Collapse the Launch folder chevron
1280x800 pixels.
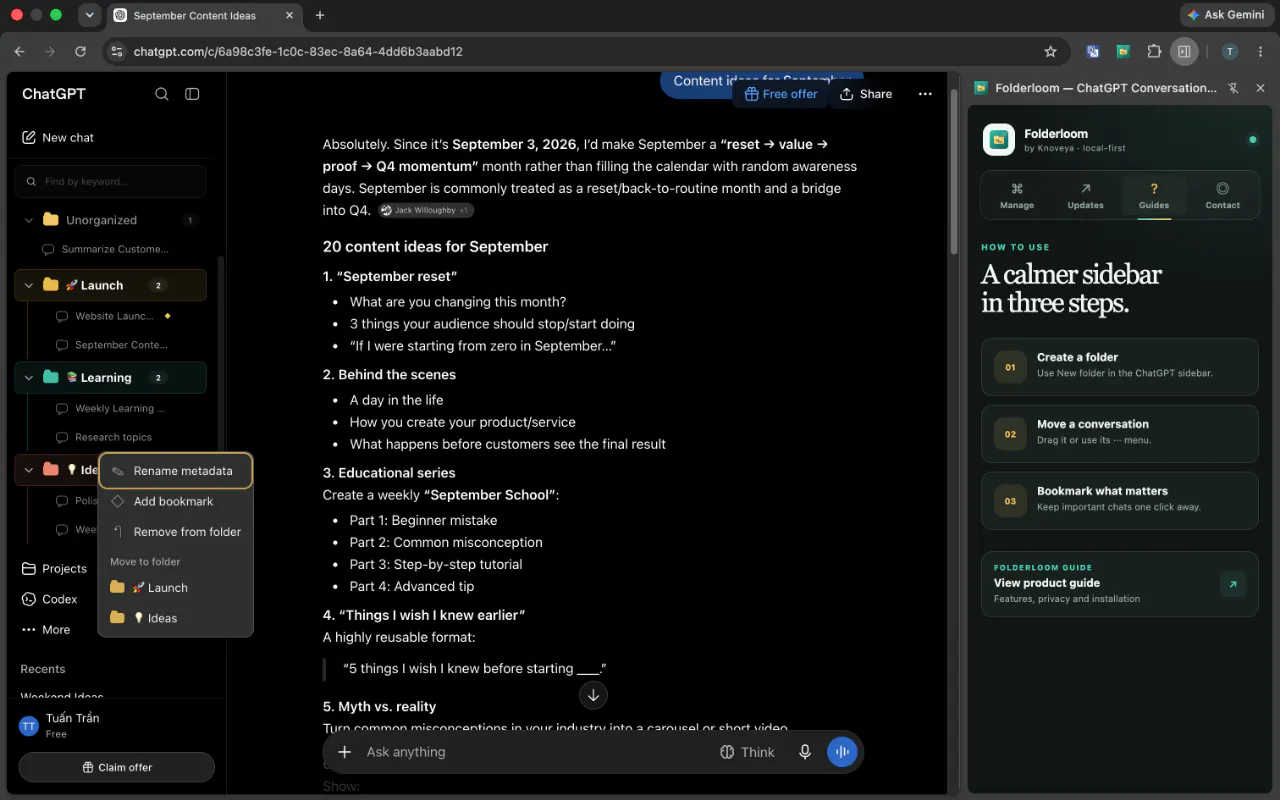[29, 285]
